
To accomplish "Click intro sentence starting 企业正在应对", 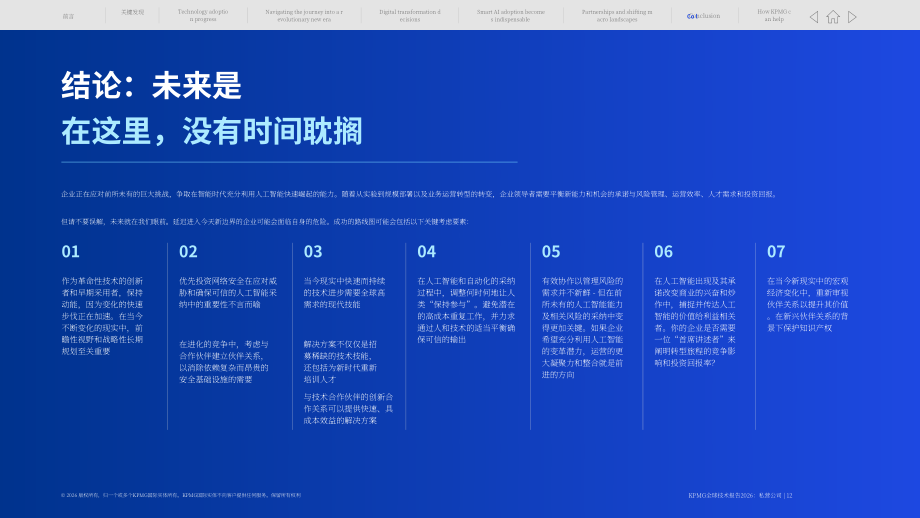I will click(420, 194).
